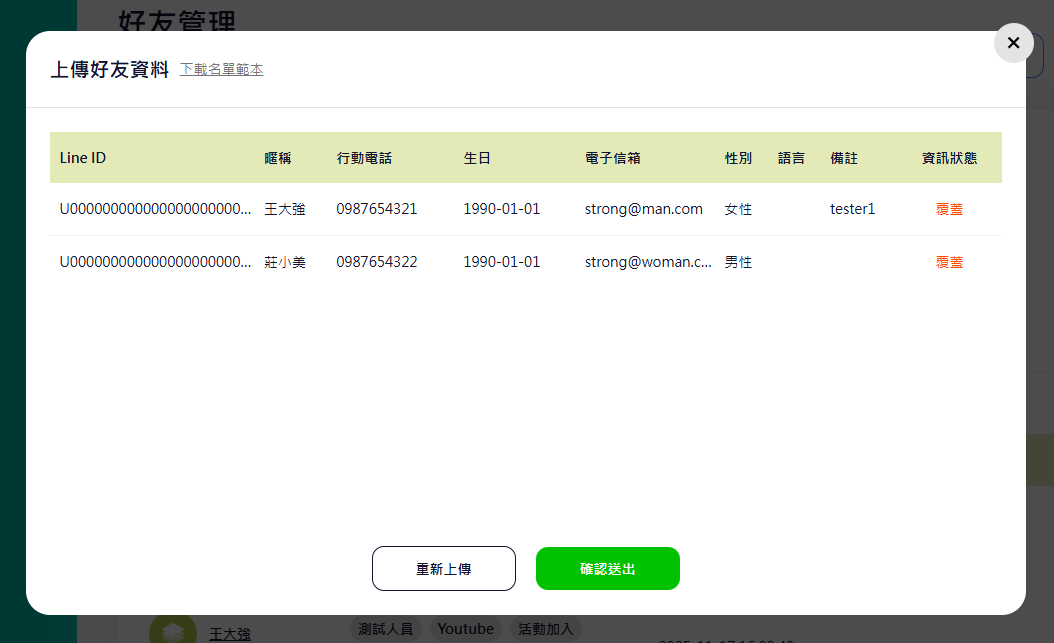Select the 莊小美 nickname cell
This screenshot has width=1054, height=643.
(284, 262)
